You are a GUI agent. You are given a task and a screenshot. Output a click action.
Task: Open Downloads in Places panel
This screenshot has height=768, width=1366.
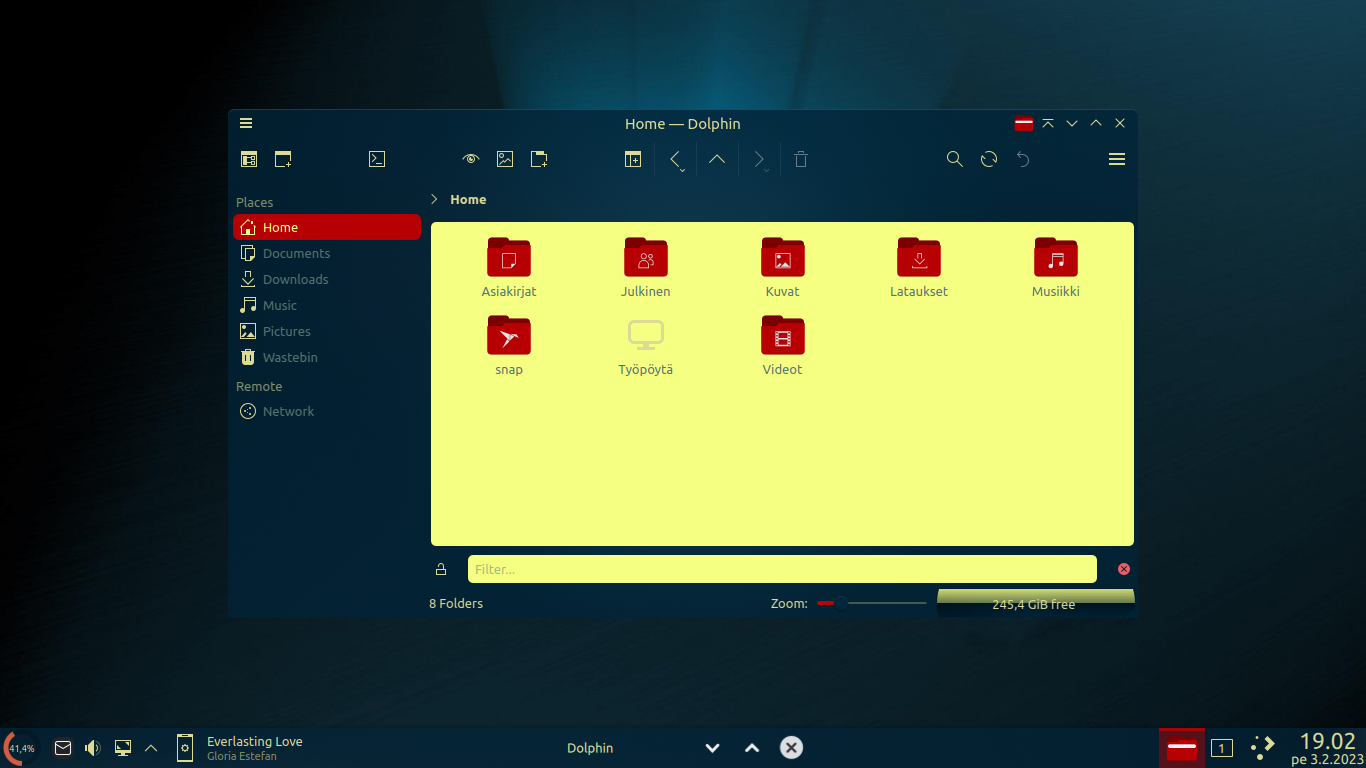click(x=327, y=279)
